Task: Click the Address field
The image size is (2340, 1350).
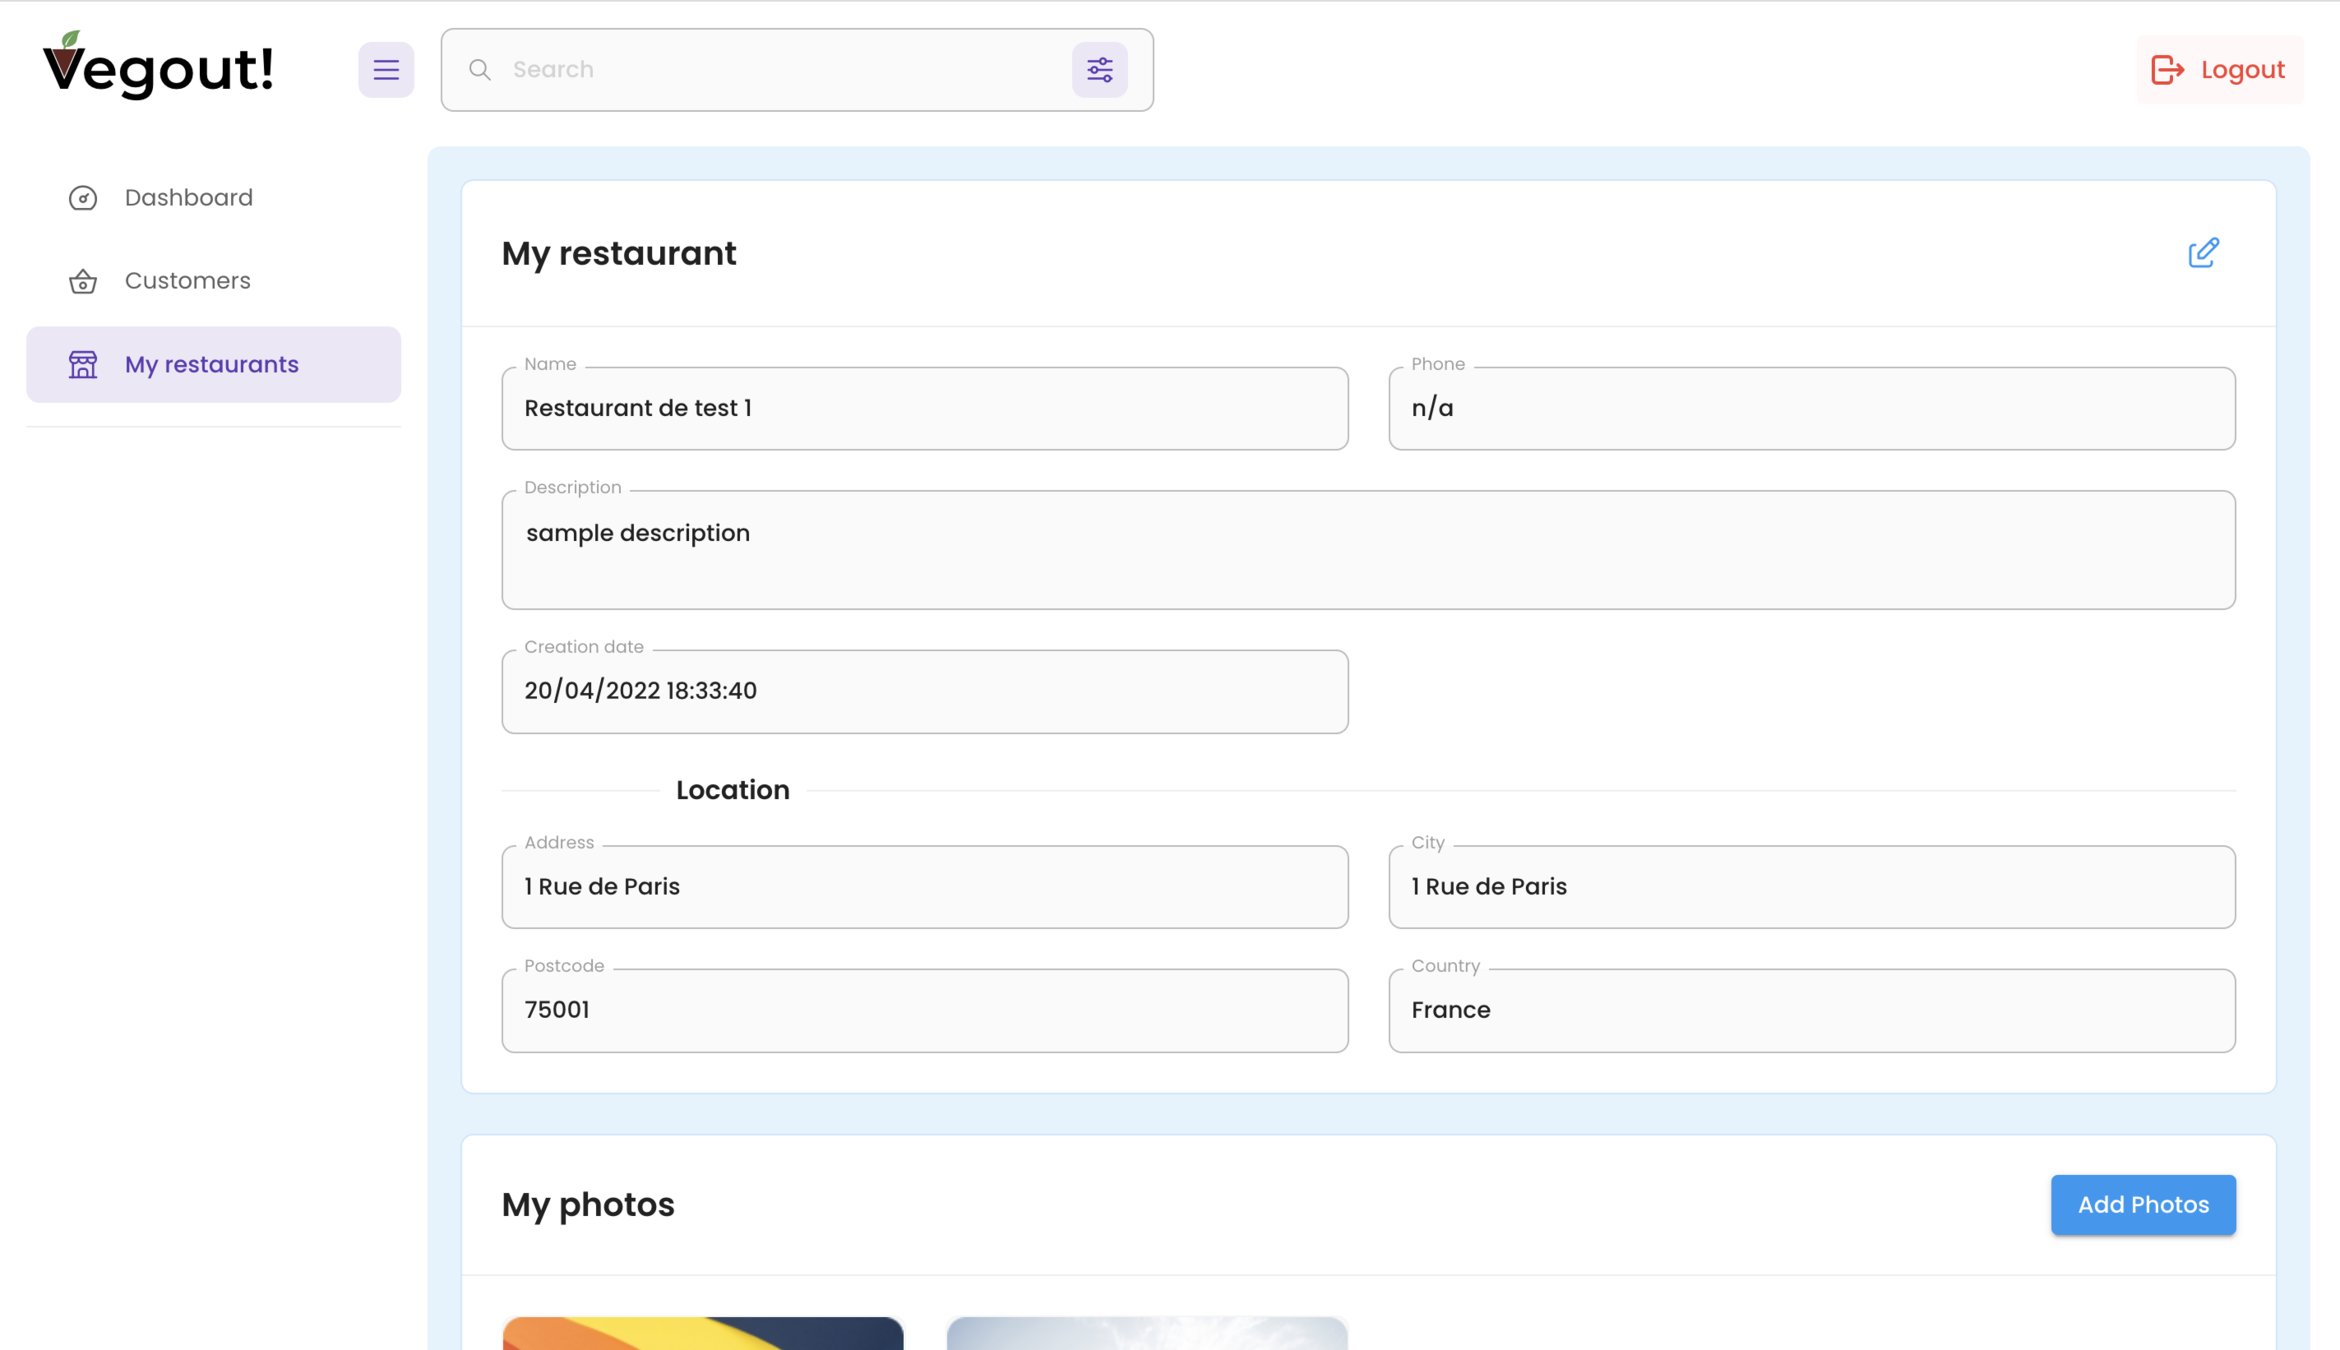Action: 924,886
